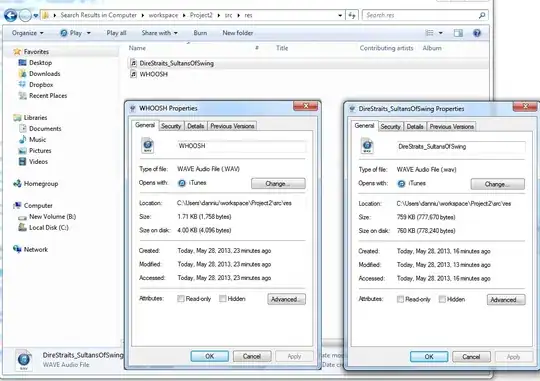
Task: Click the WHOOSH file name field
Action: pos(241,146)
